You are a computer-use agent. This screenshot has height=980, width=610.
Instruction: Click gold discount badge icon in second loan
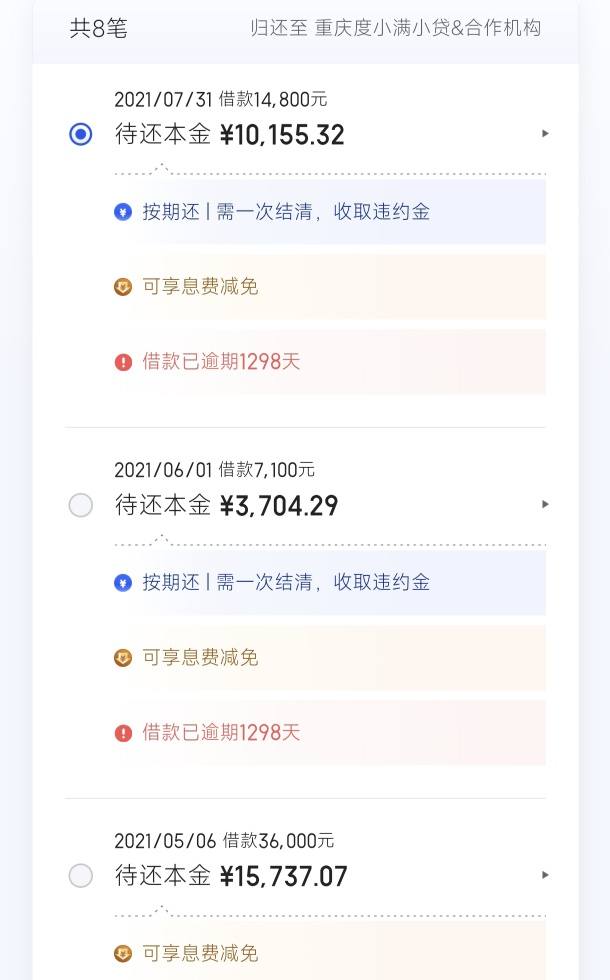click(123, 658)
